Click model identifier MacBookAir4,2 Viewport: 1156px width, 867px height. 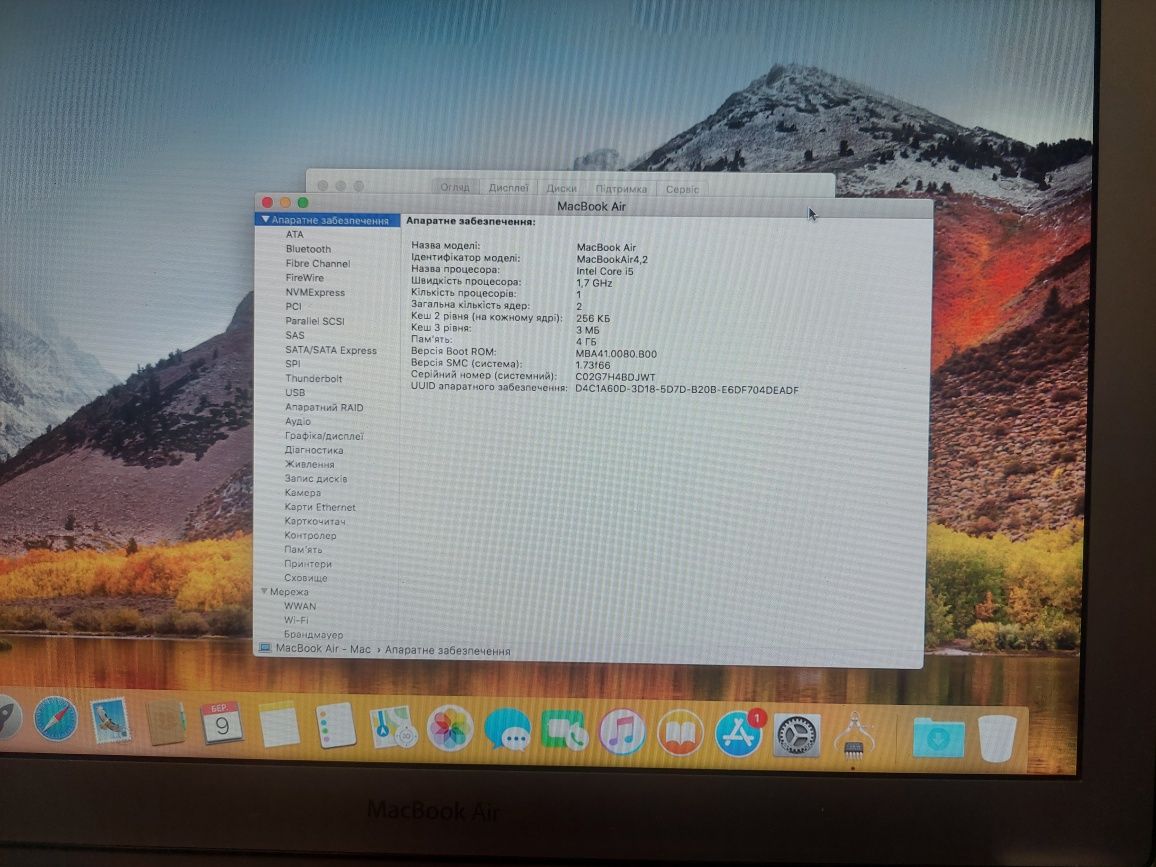[x=612, y=259]
